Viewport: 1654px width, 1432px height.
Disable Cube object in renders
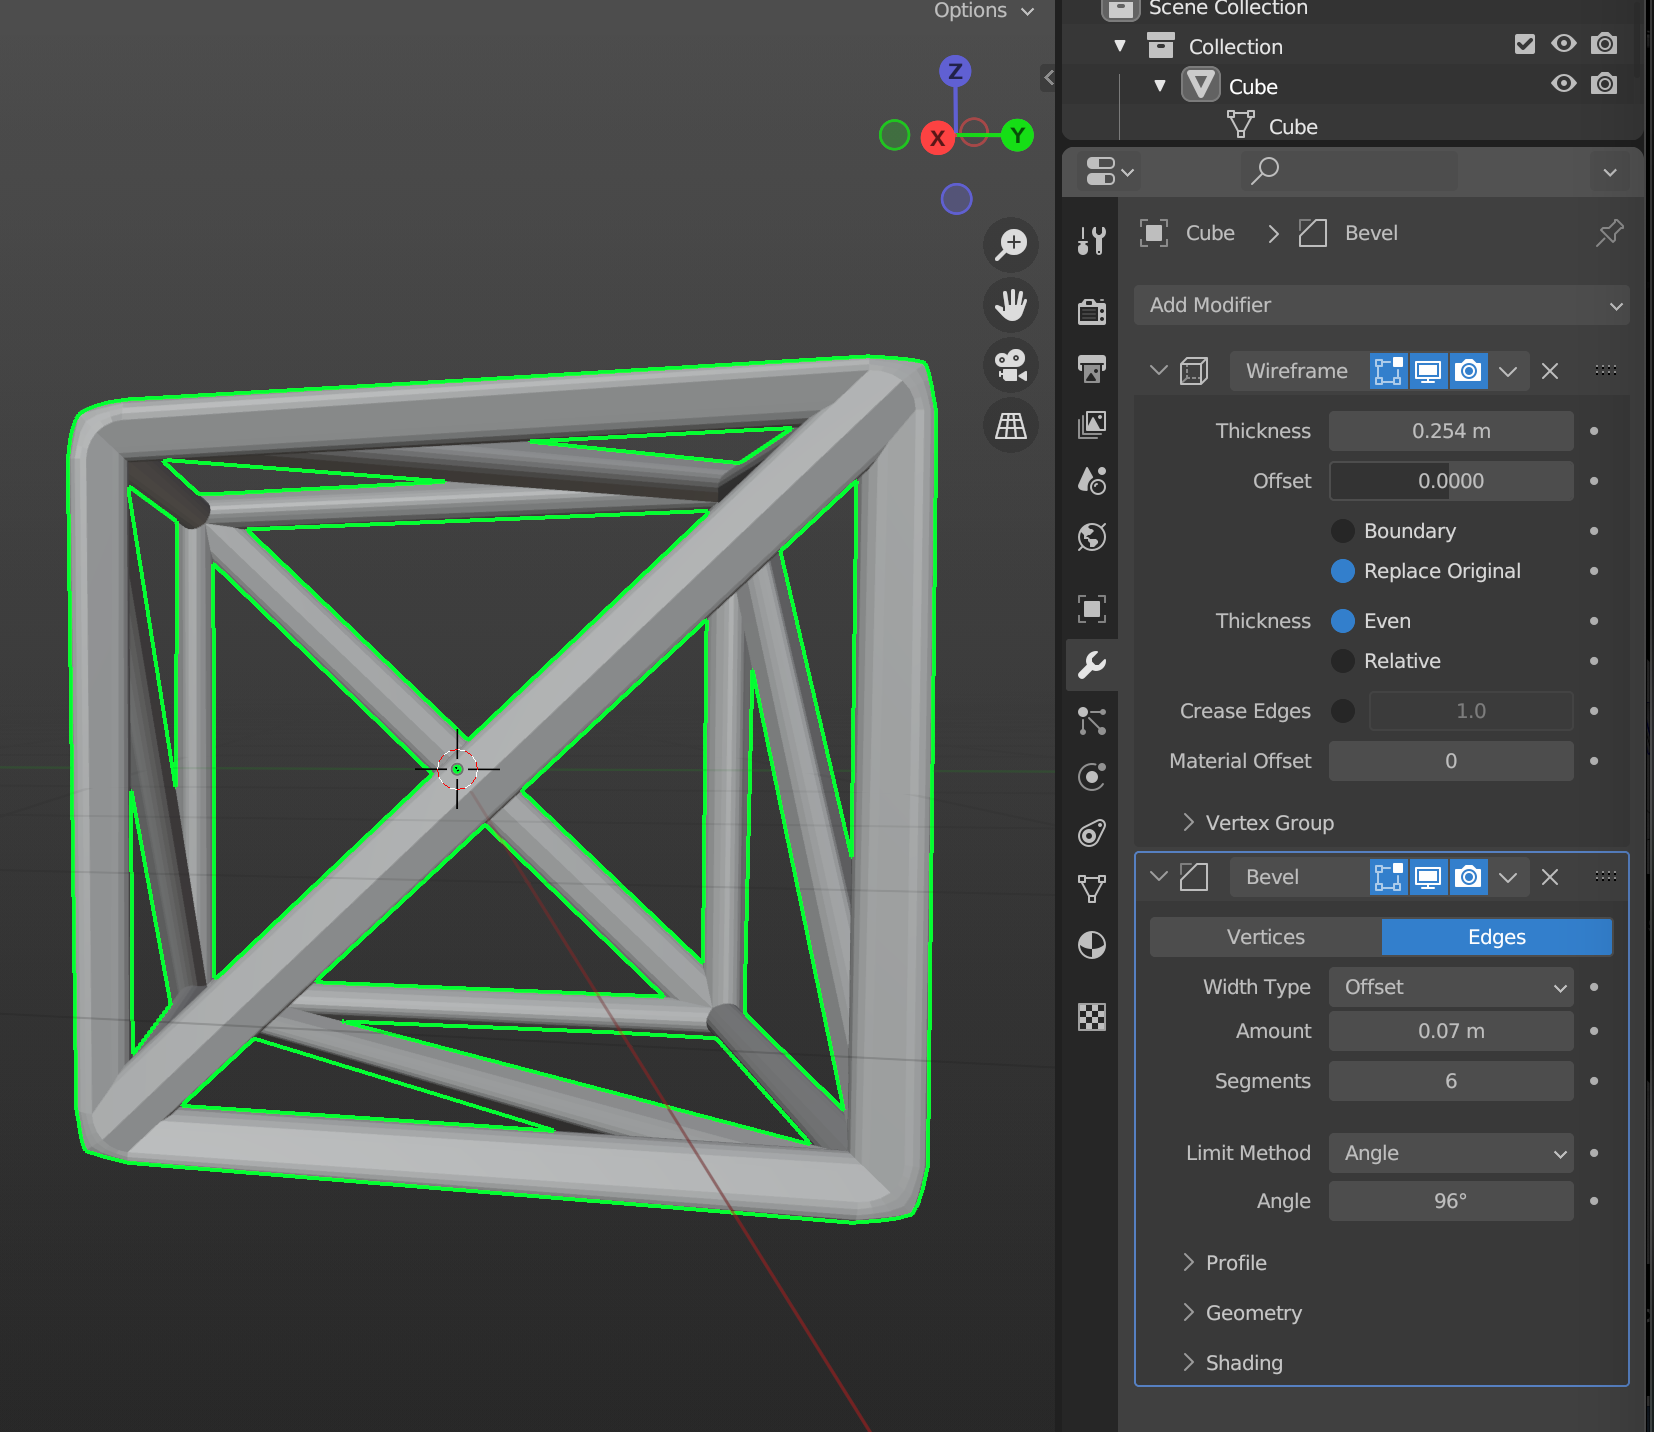point(1604,84)
